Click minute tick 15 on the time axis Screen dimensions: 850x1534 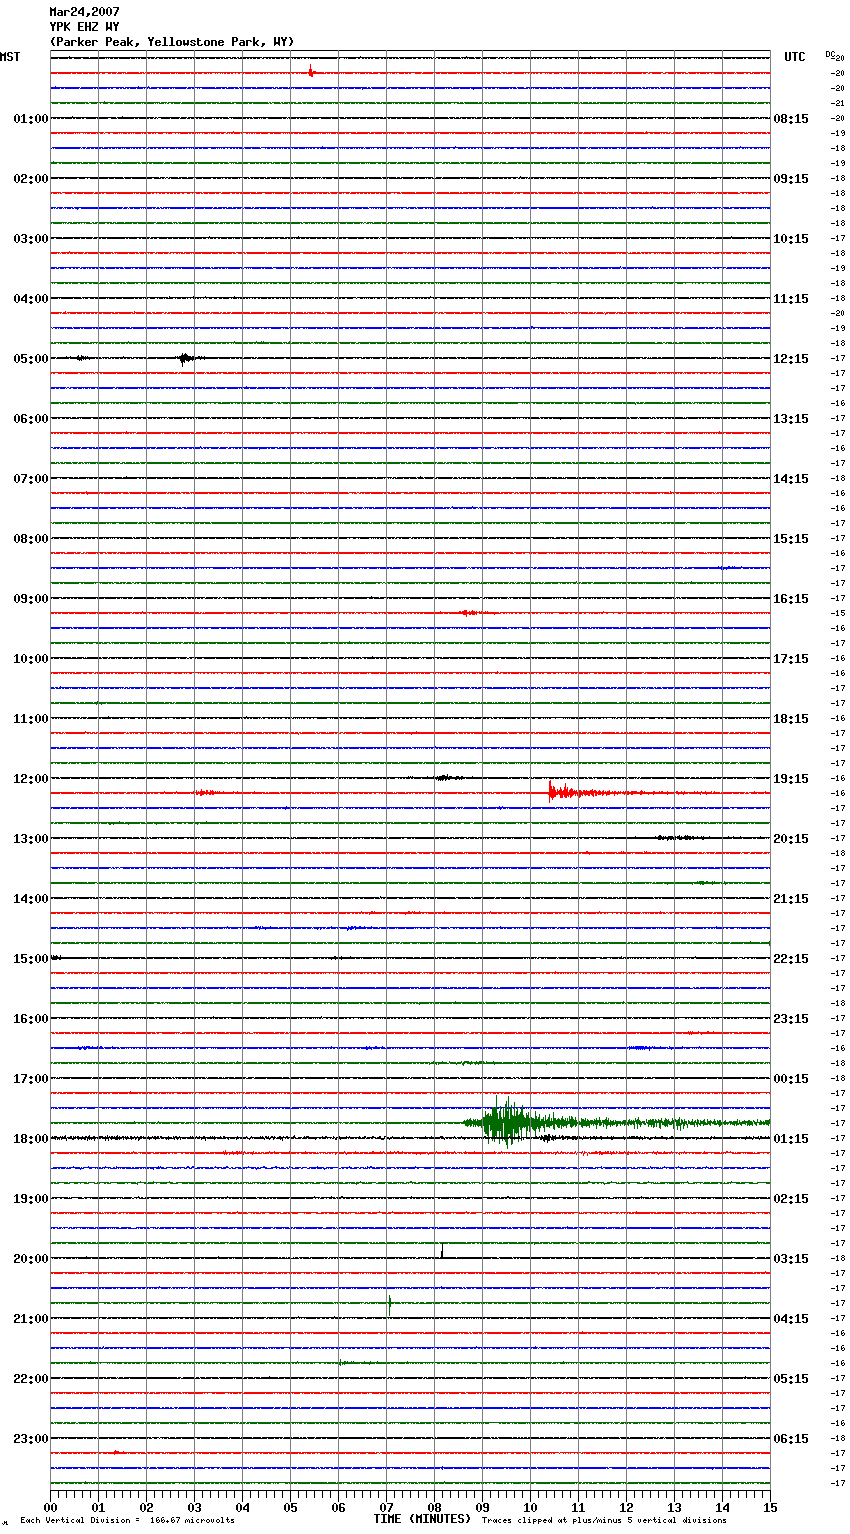[770, 1507]
